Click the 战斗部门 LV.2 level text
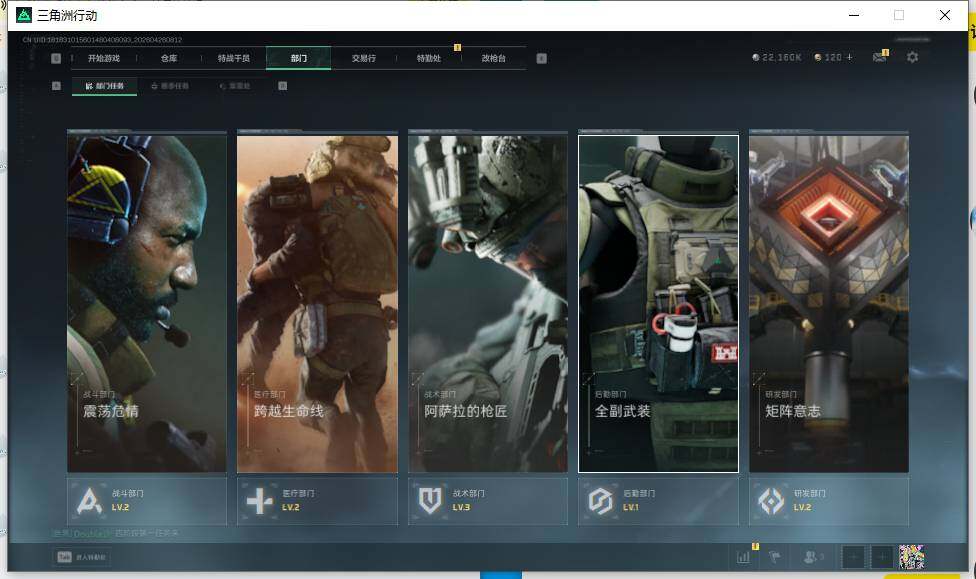 click(121, 507)
